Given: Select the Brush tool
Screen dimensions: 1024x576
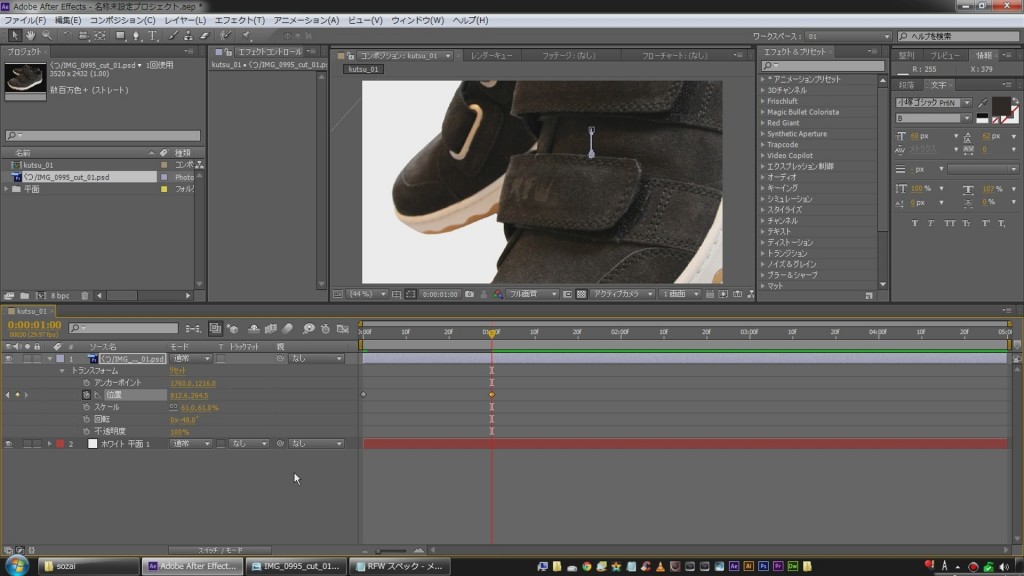Looking at the screenshot, I should 173,36.
